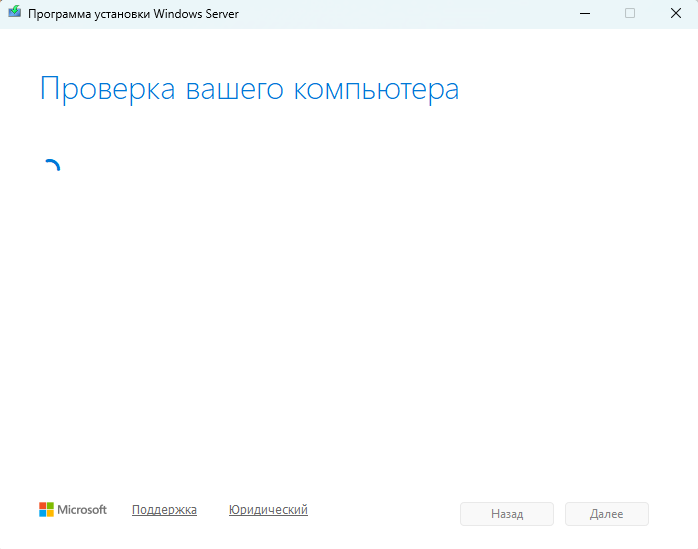Click the blue square of Microsoft logo

coord(43,514)
